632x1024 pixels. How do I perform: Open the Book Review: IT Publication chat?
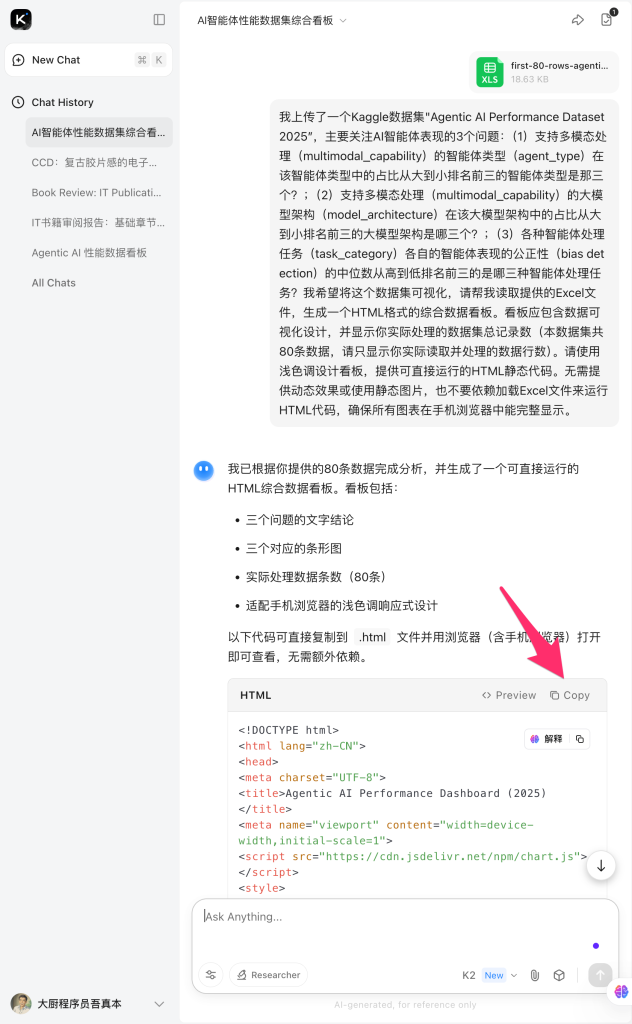click(95, 192)
